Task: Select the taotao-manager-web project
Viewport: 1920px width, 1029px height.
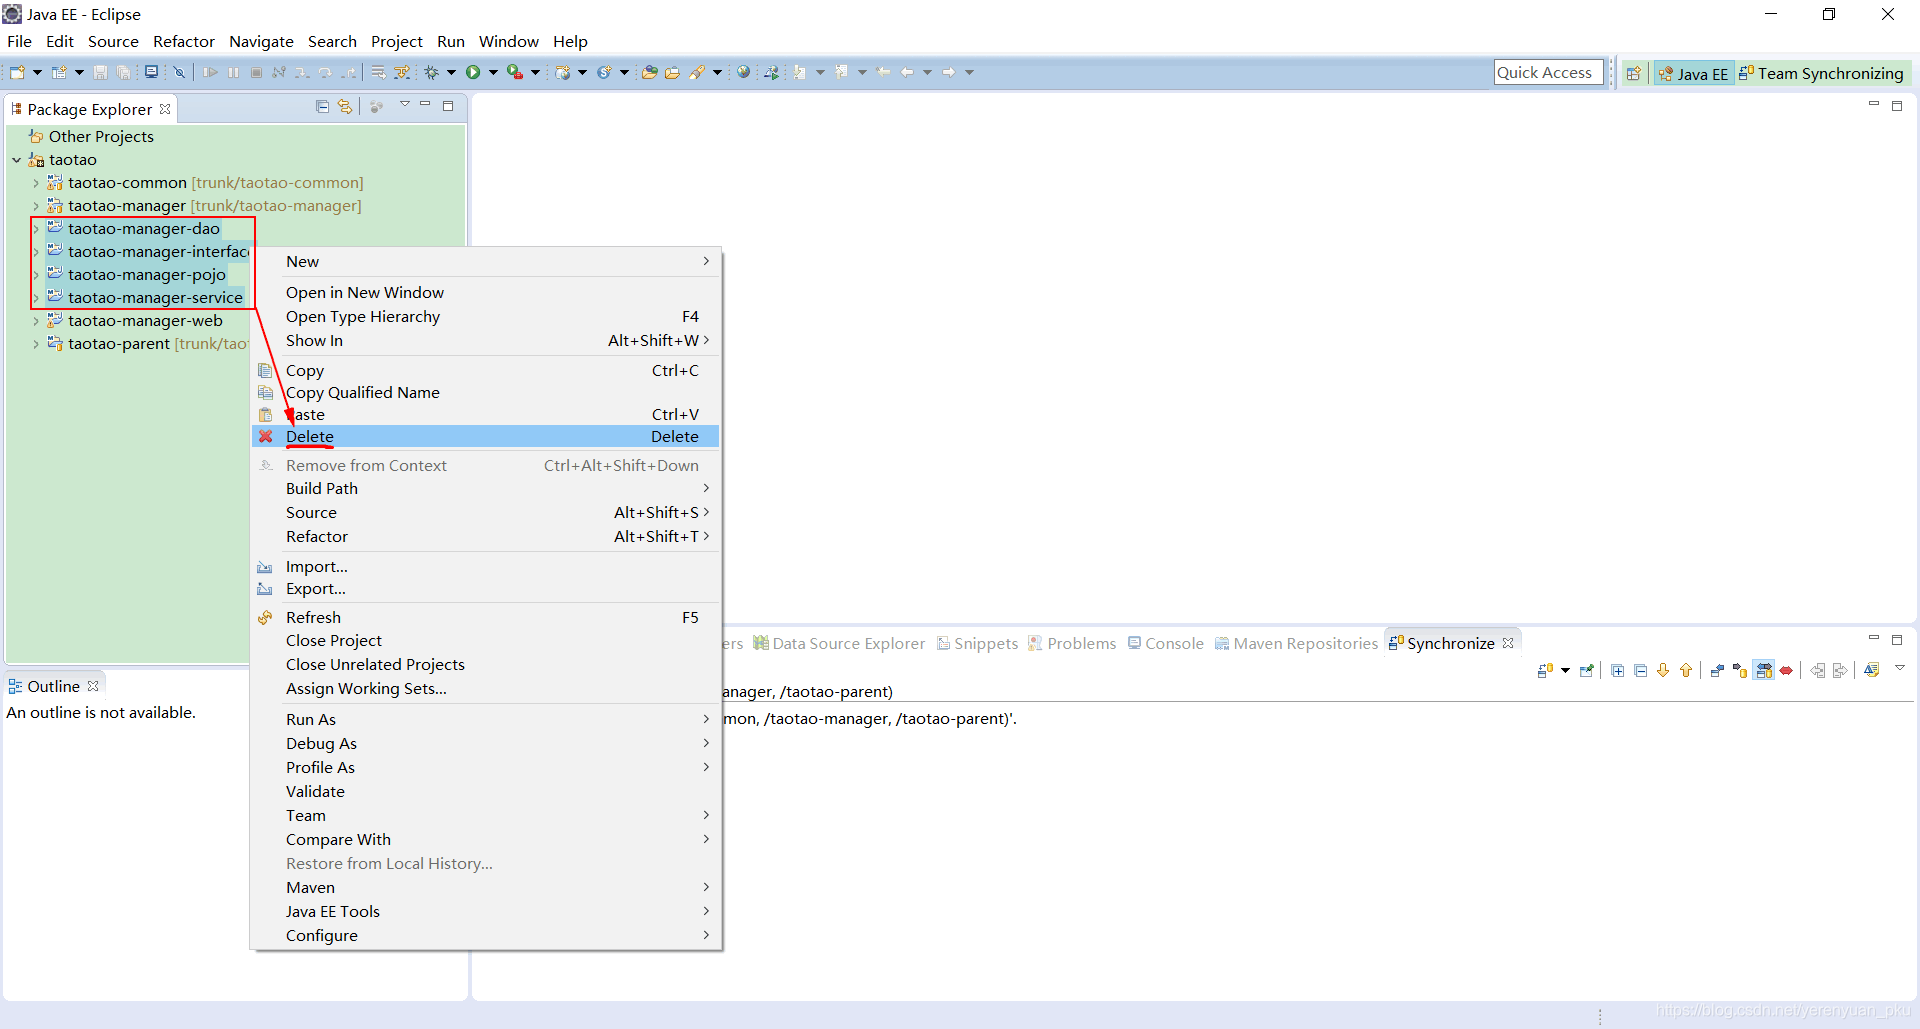Action: click(145, 321)
